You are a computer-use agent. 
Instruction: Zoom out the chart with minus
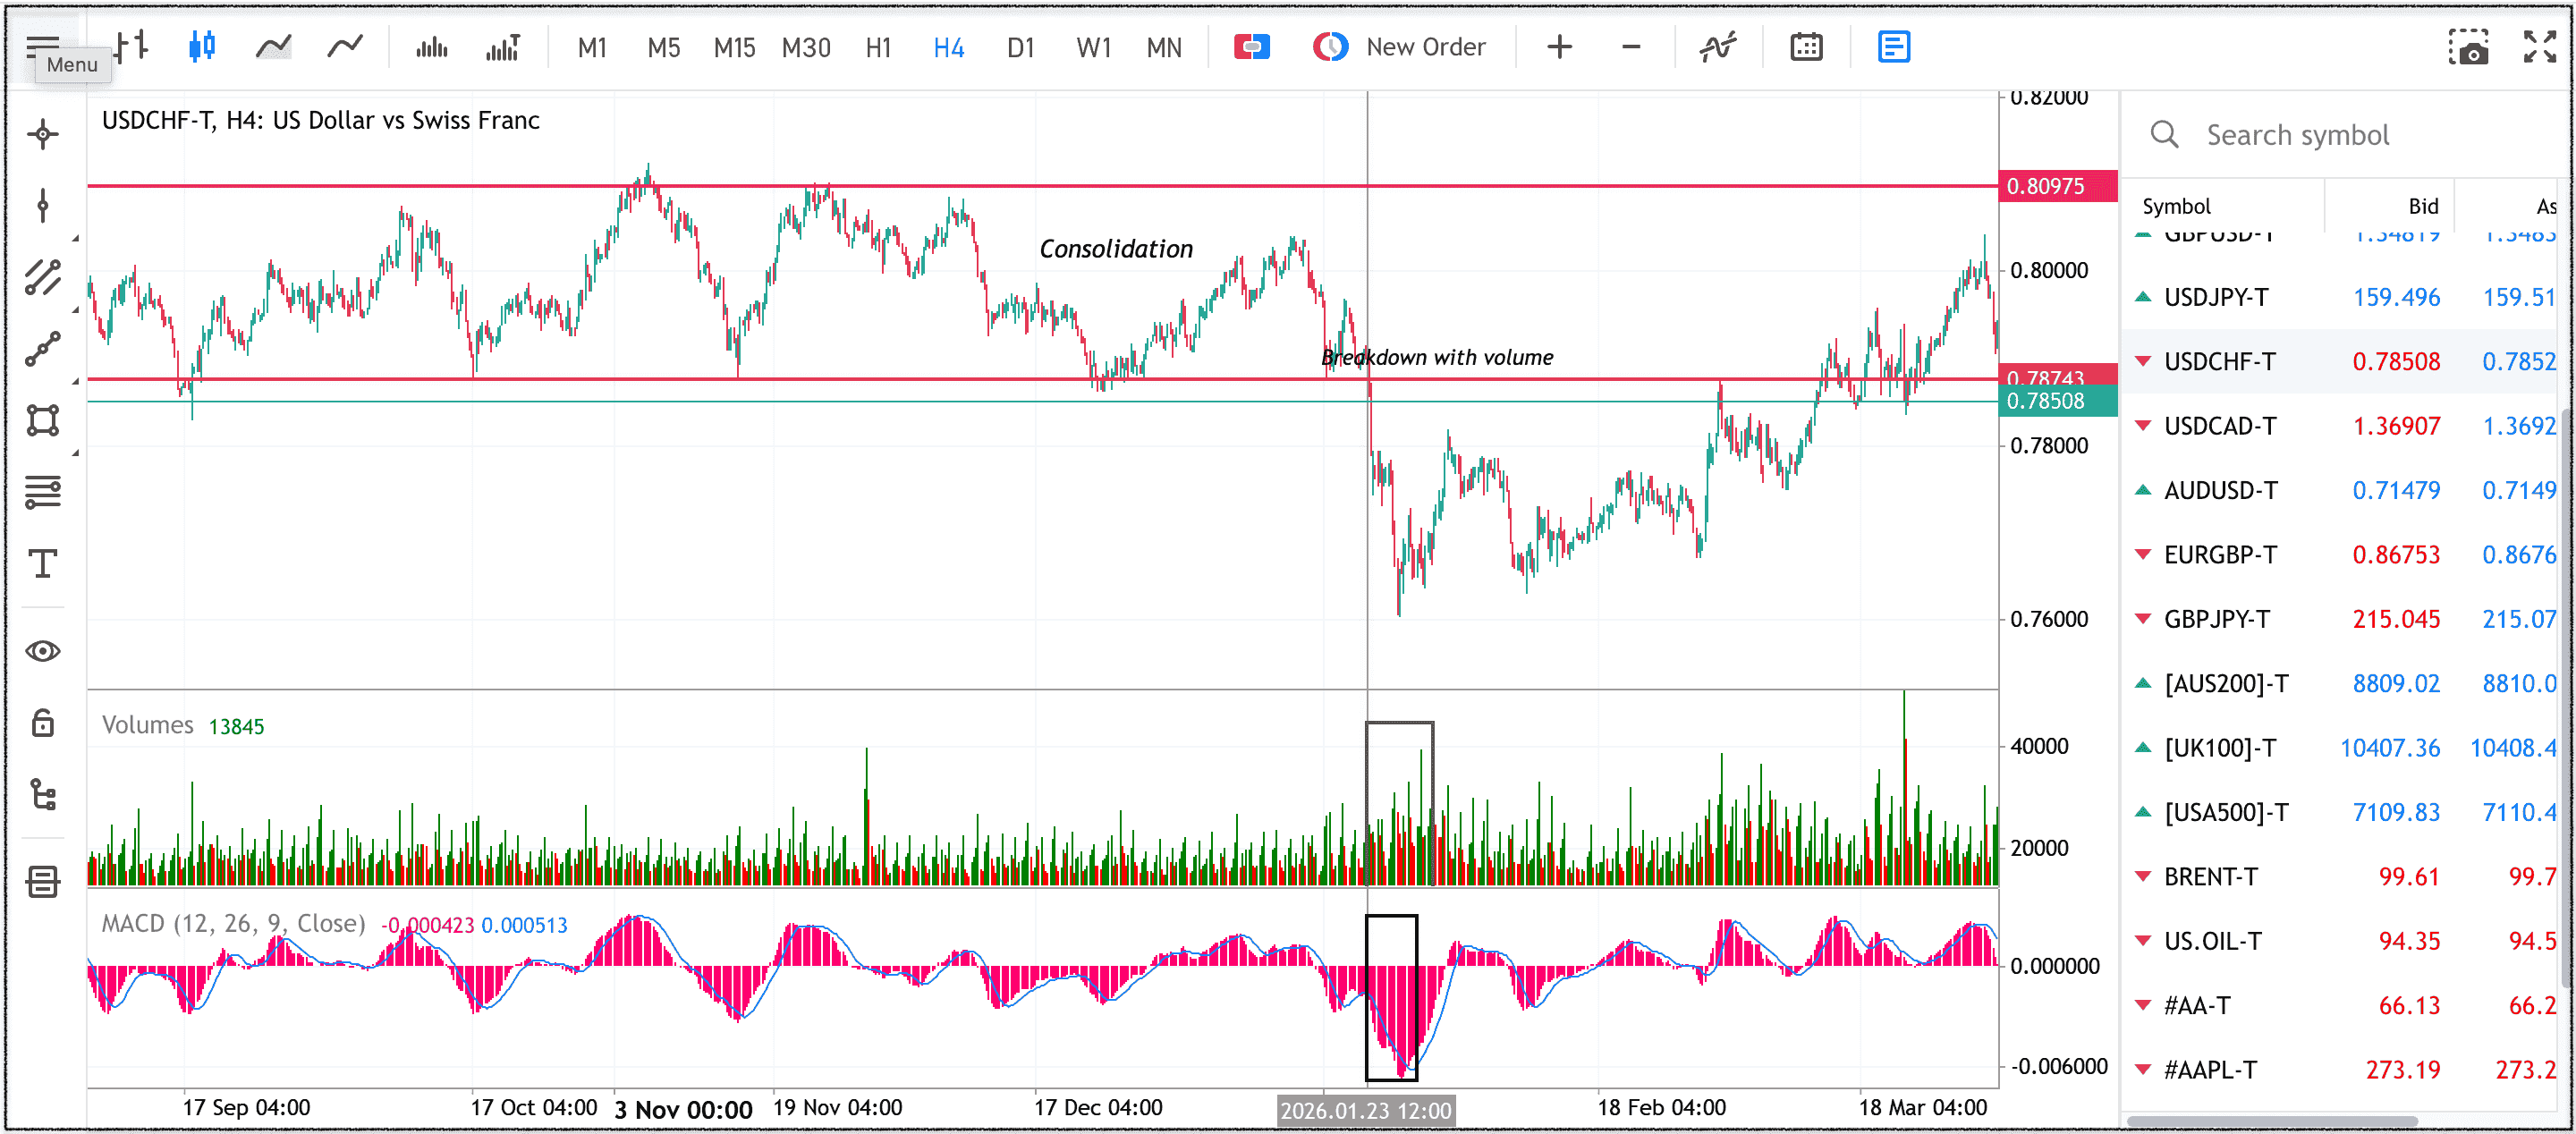[1630, 46]
